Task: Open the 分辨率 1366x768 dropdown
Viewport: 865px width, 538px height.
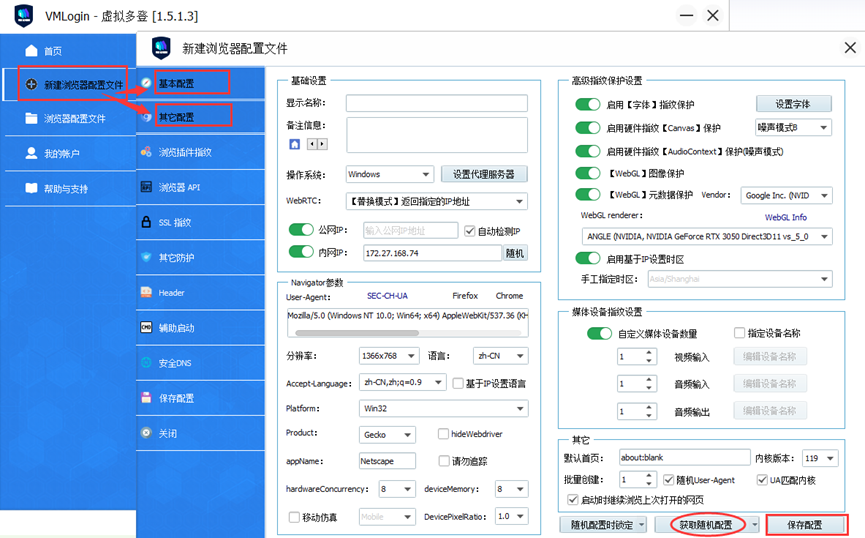Action: [389, 356]
